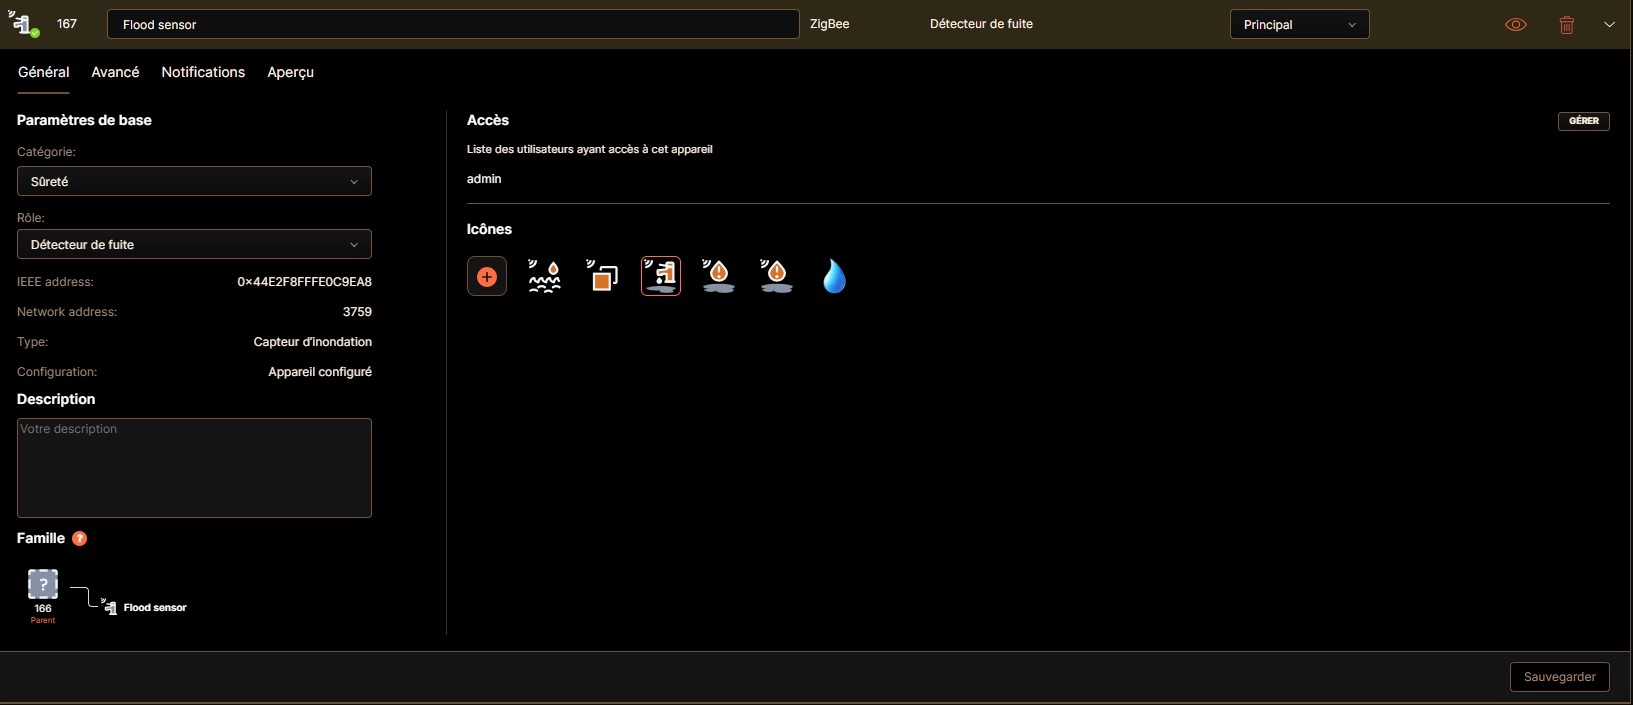
Task: Expand the Principal room dropdown
Action: click(x=1299, y=25)
